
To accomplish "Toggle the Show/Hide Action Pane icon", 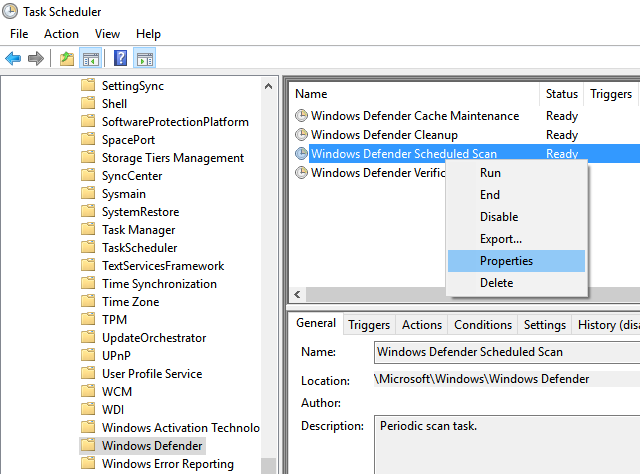I will (x=144, y=58).
